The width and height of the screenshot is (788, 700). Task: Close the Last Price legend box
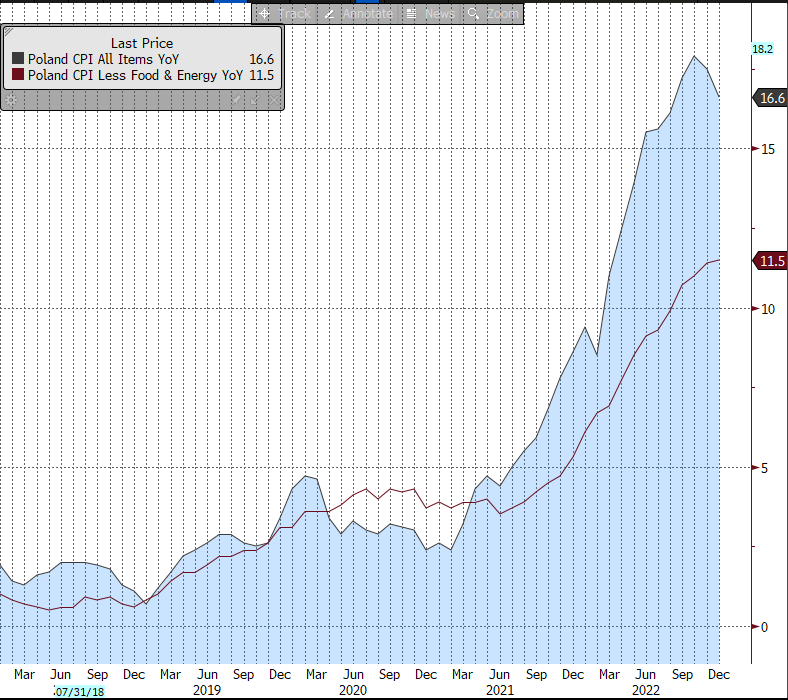pyautogui.click(x=273, y=100)
